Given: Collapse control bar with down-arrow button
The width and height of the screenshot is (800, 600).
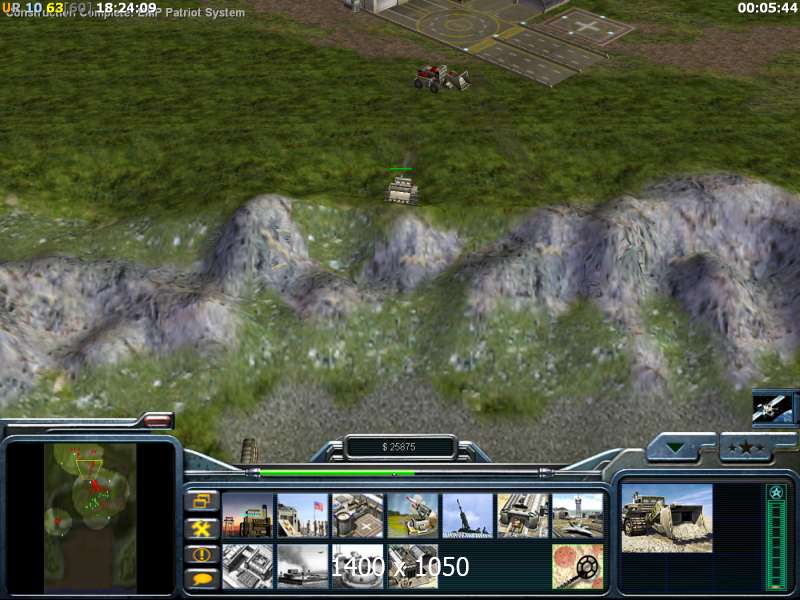Looking at the screenshot, I should click(676, 447).
